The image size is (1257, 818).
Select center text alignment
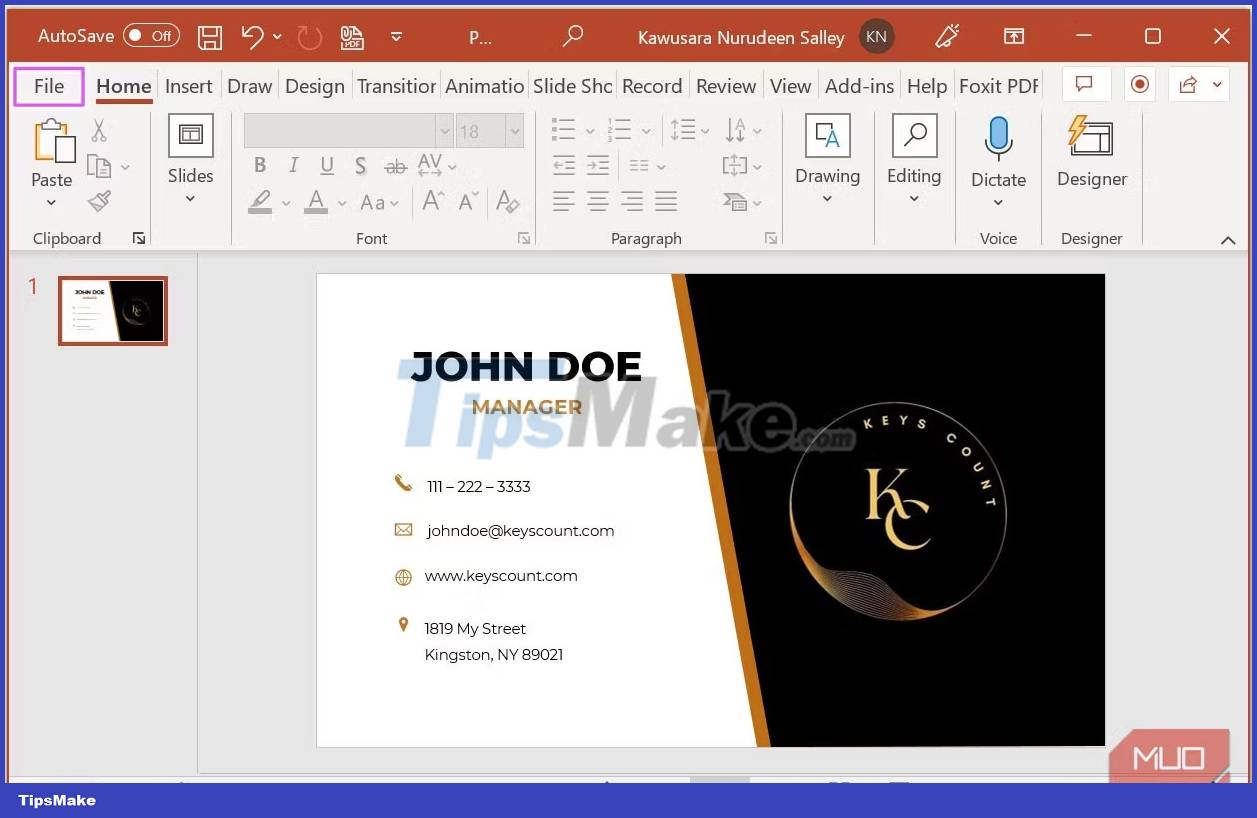click(x=596, y=201)
